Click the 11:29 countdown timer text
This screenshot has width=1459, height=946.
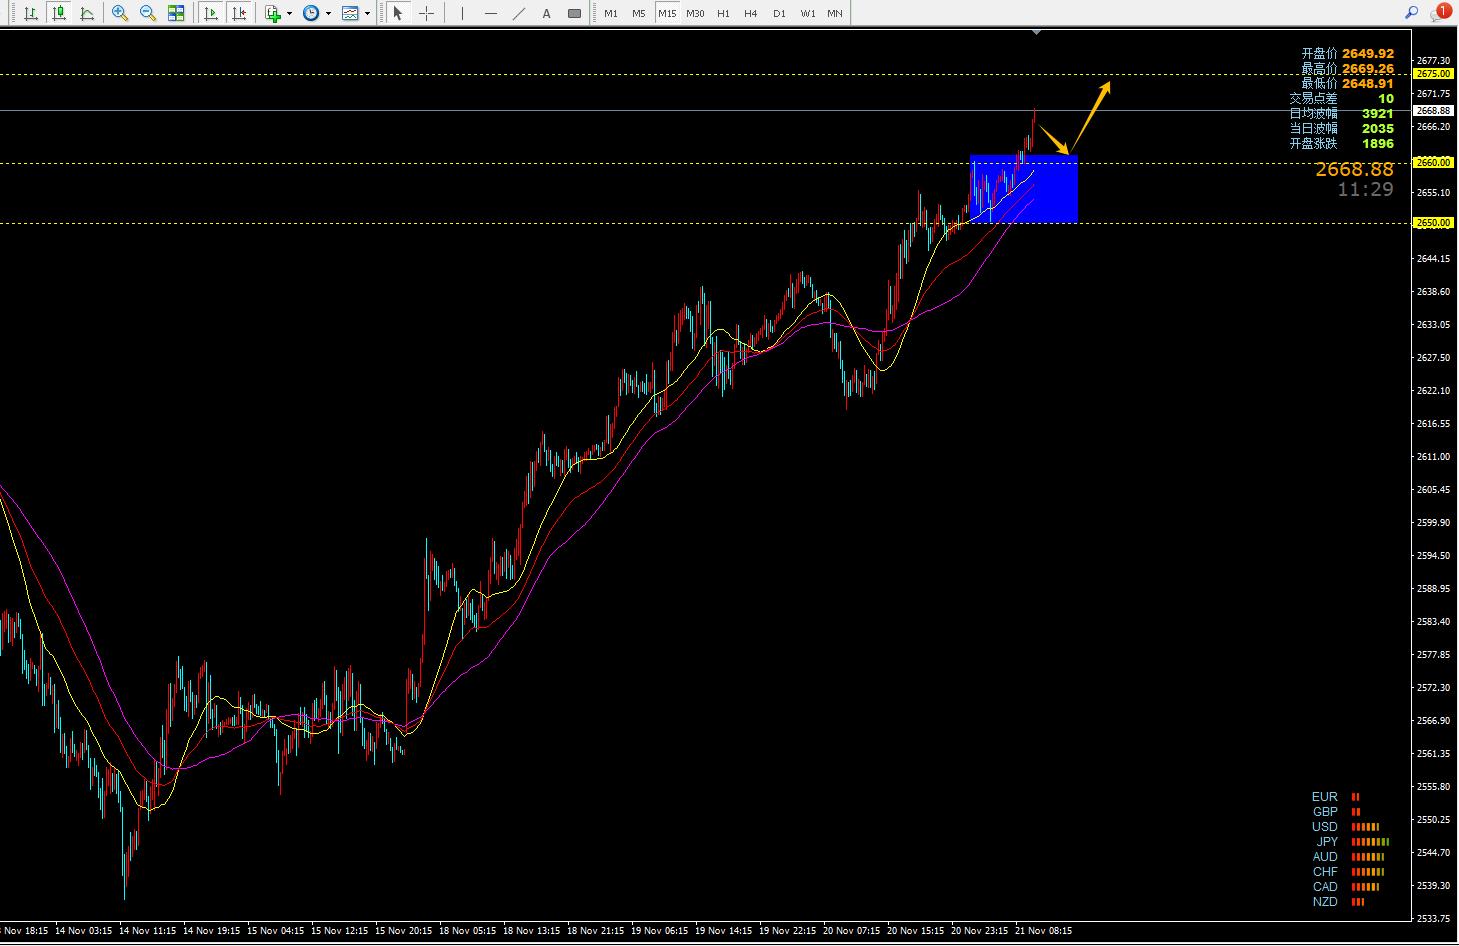click(x=1365, y=189)
